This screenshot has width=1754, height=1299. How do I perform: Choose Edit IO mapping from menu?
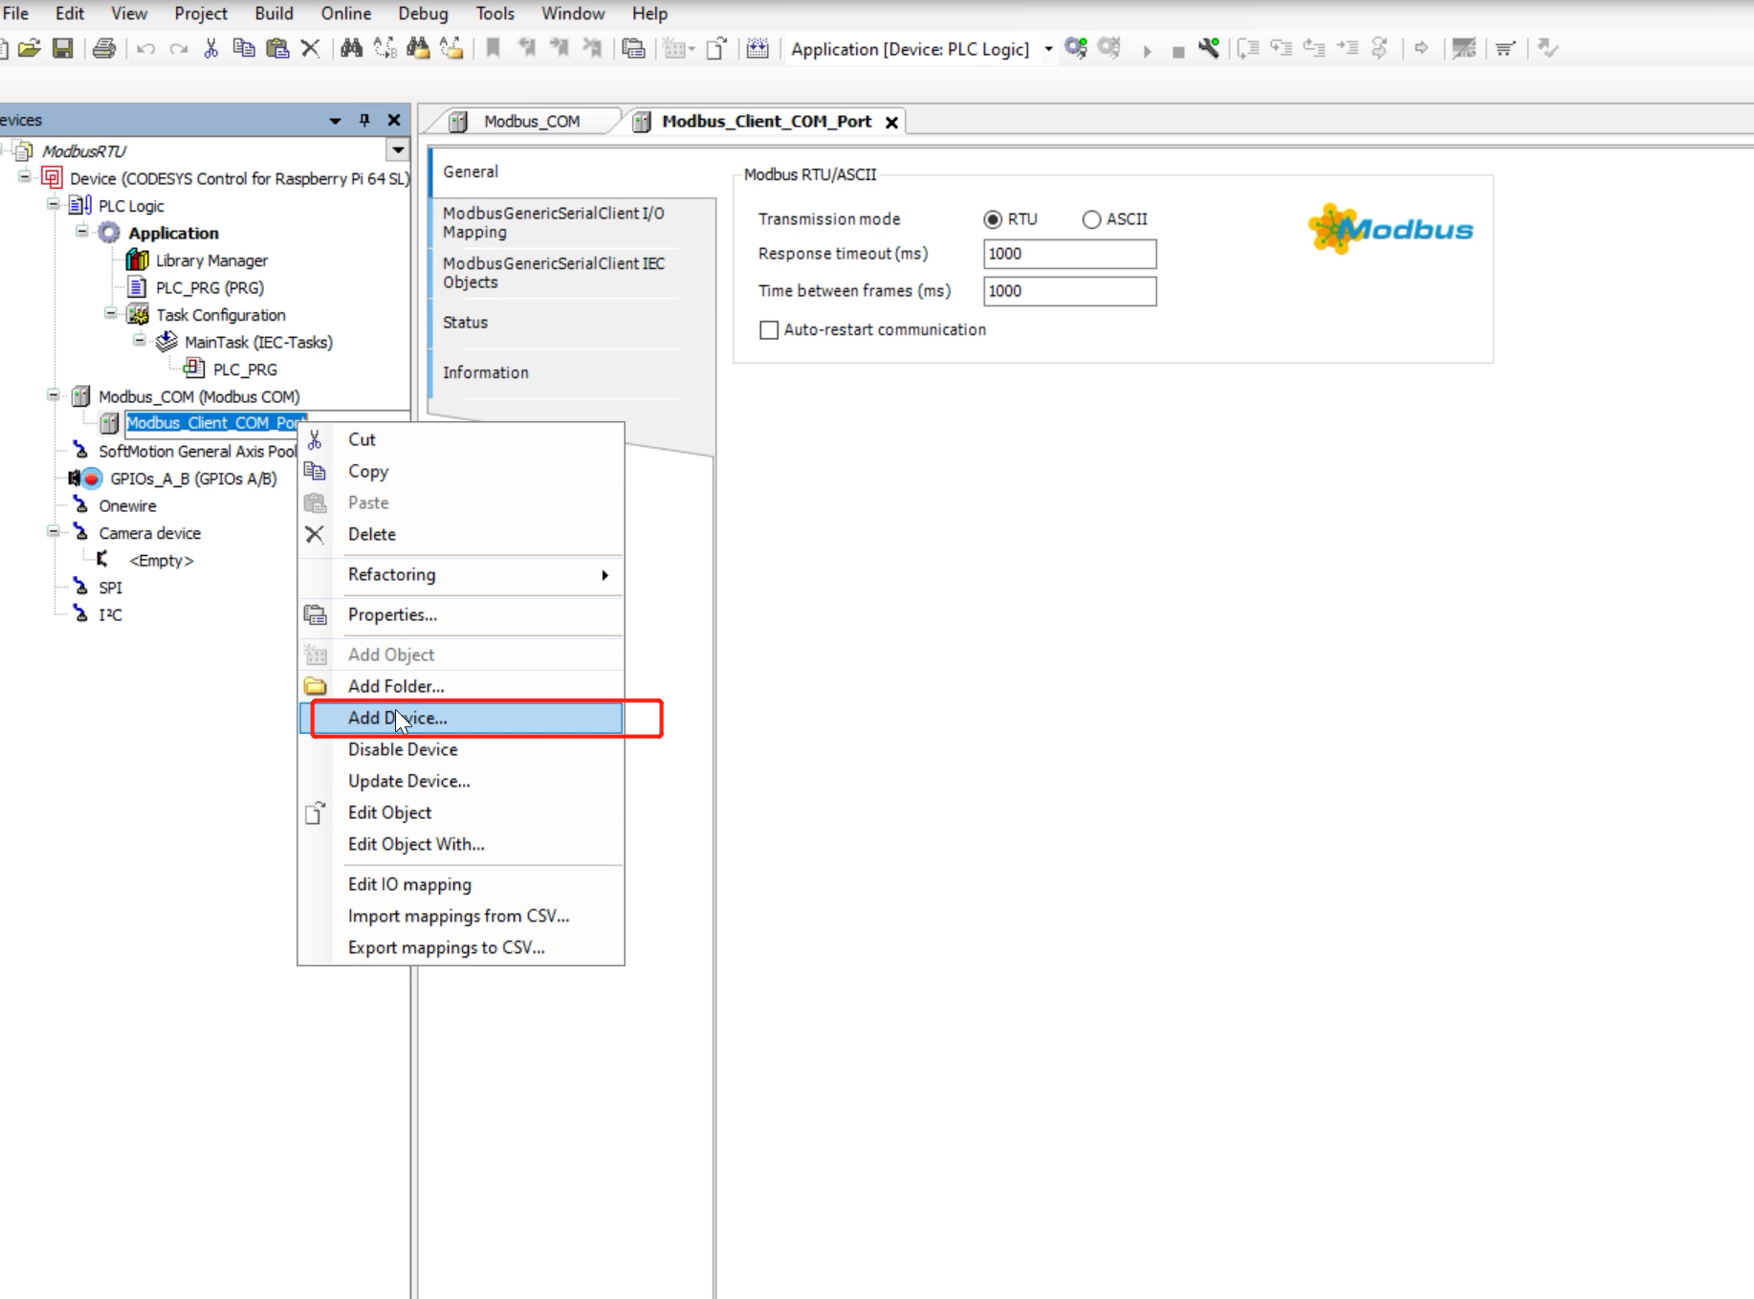coord(461,884)
